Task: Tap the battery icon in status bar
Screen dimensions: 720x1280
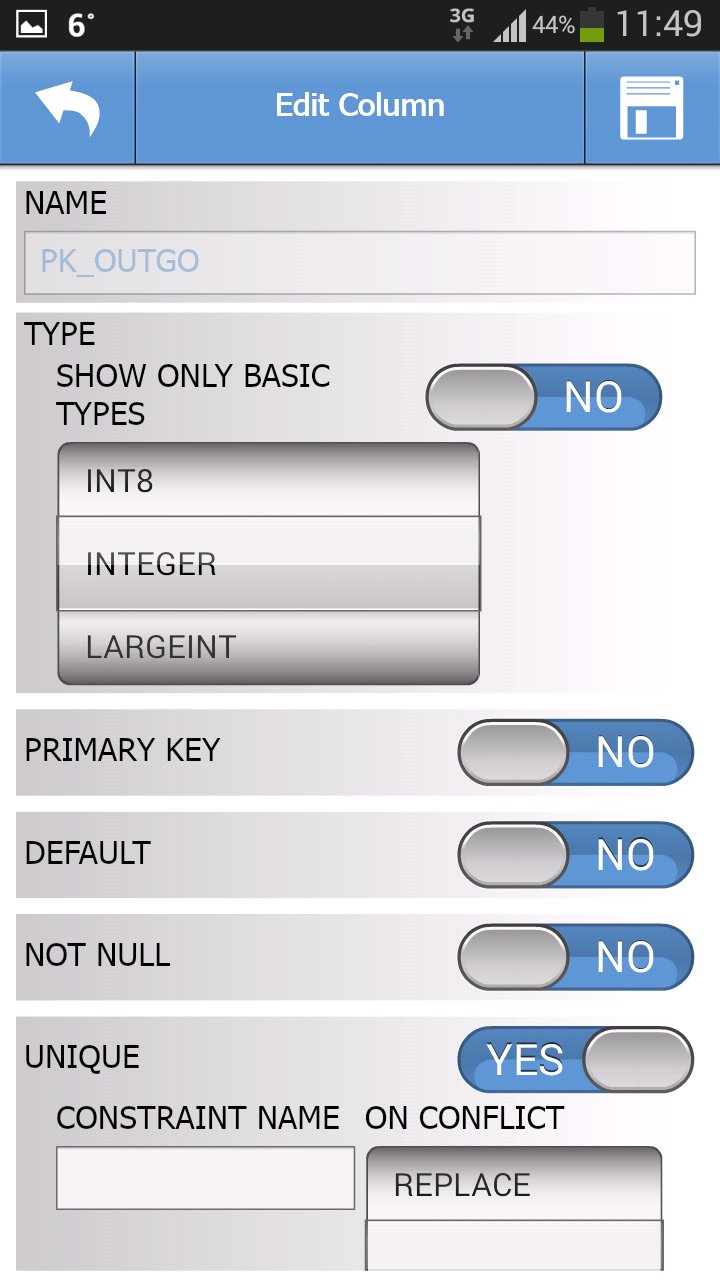Action: coord(592,25)
